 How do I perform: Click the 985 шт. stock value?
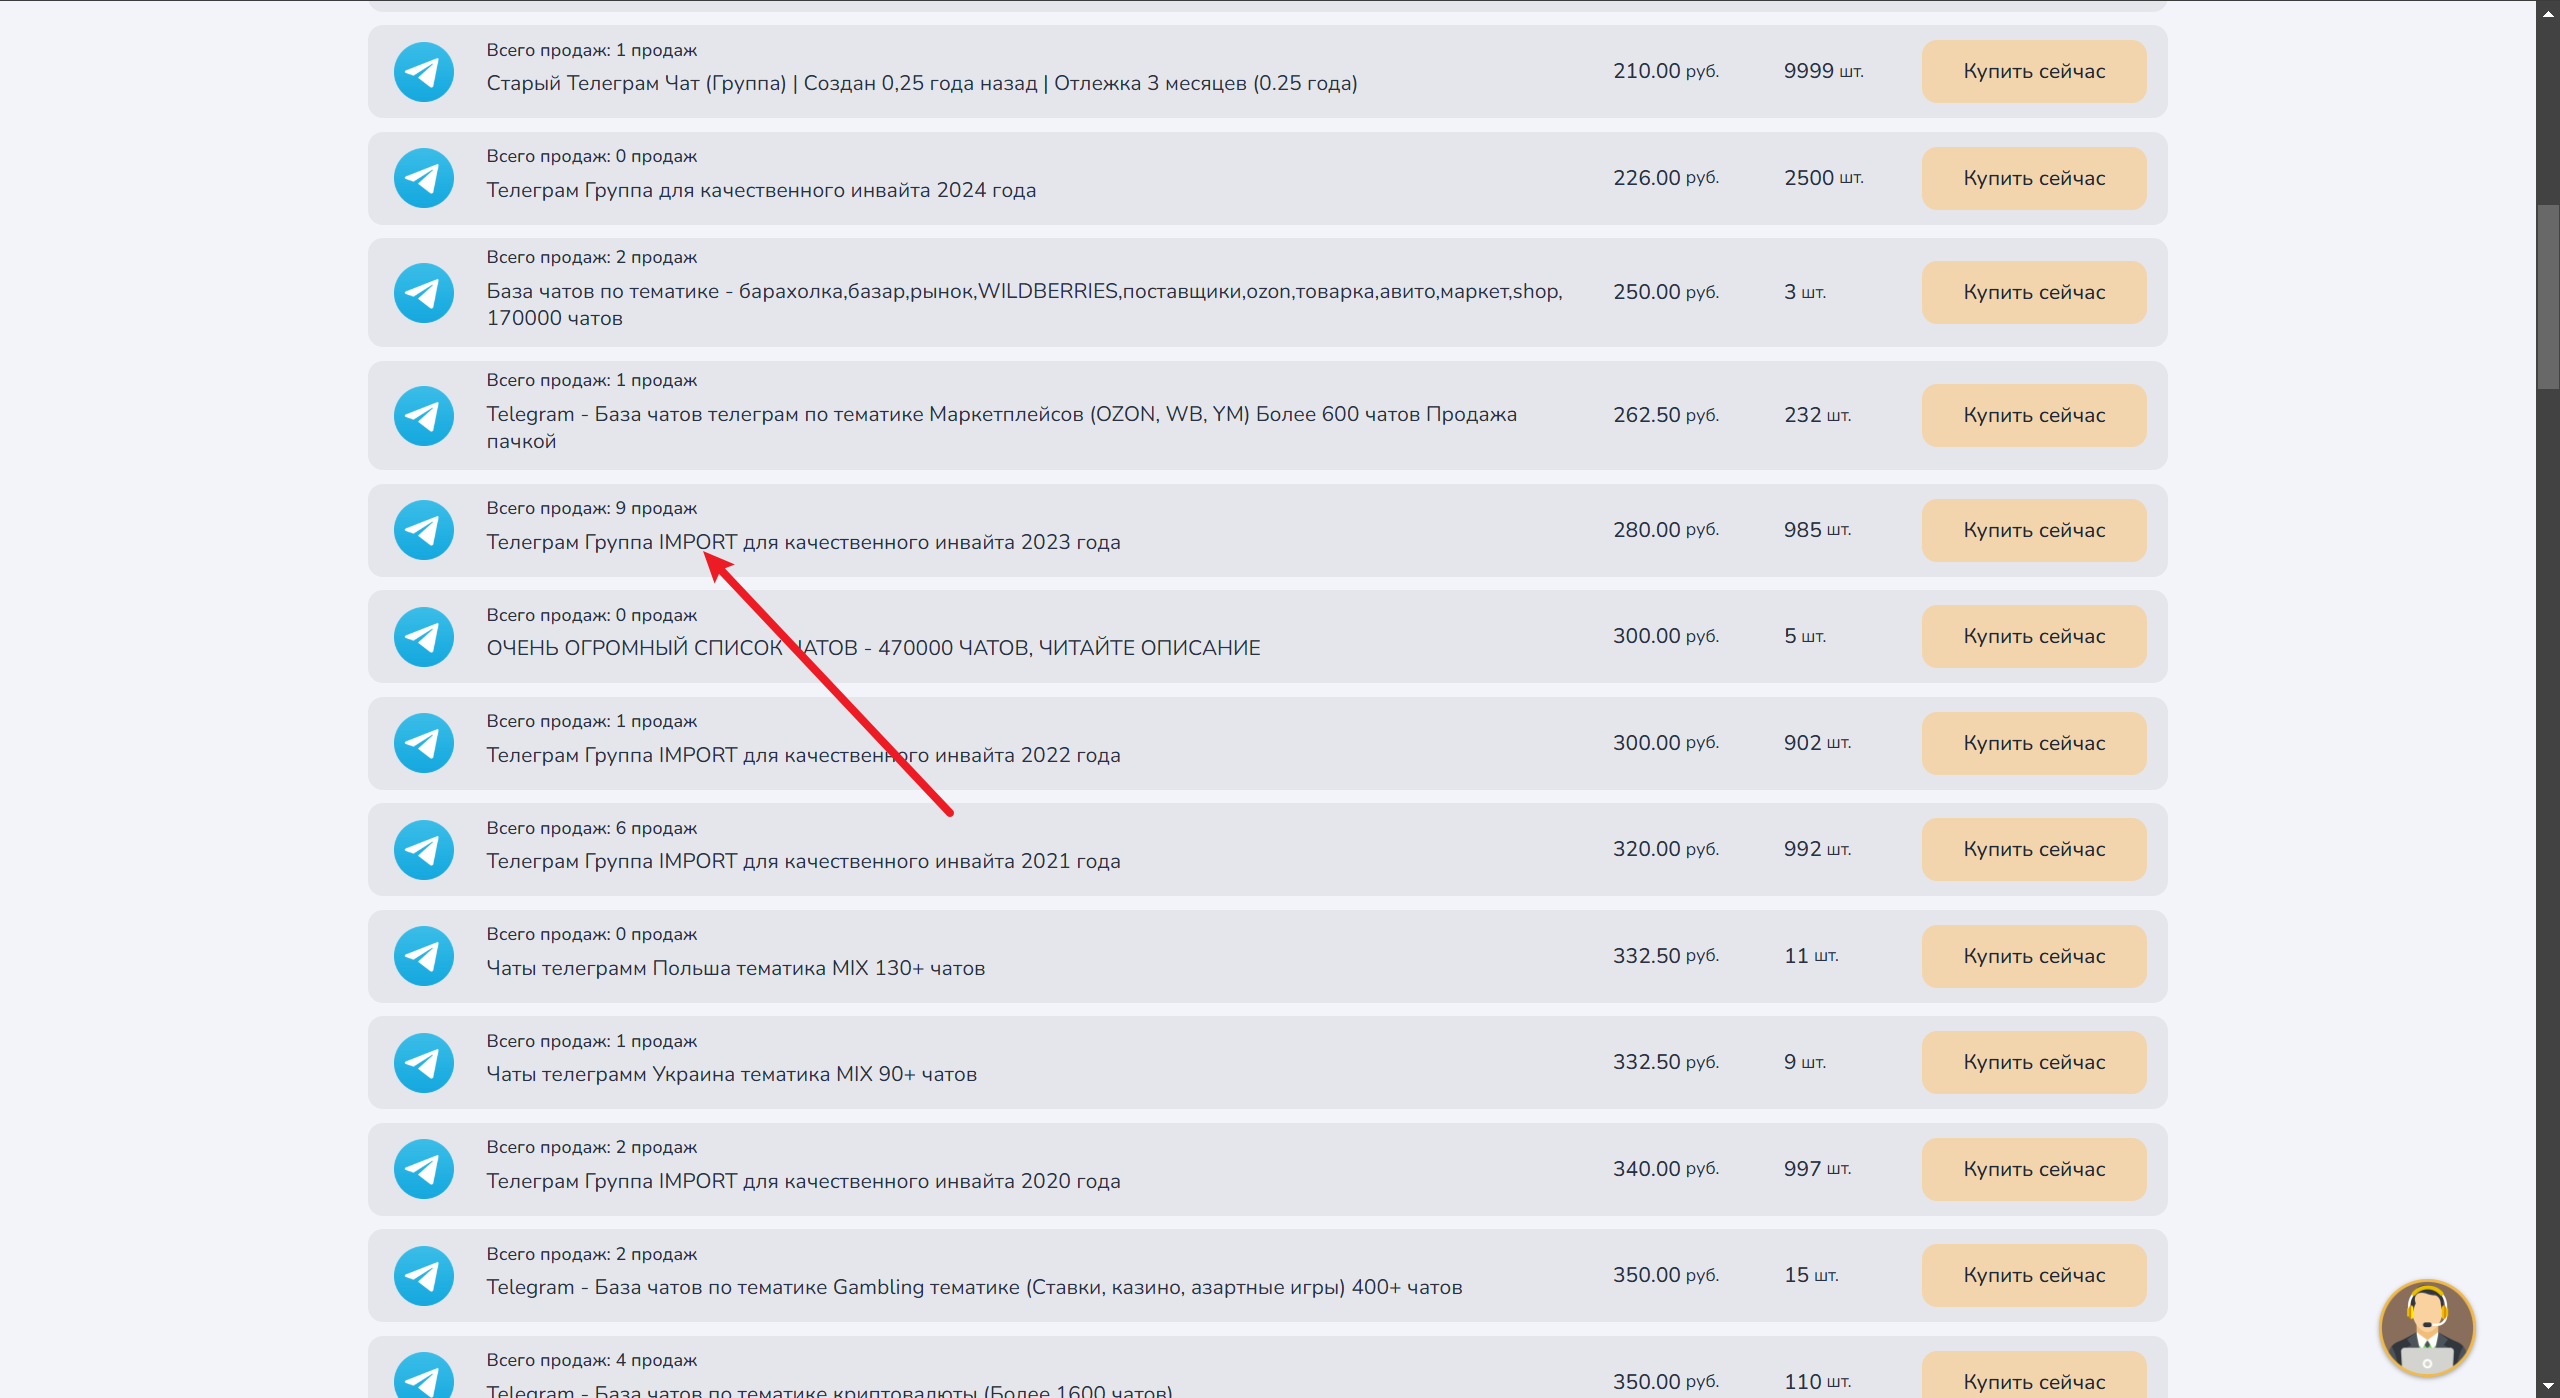[x=1817, y=530]
